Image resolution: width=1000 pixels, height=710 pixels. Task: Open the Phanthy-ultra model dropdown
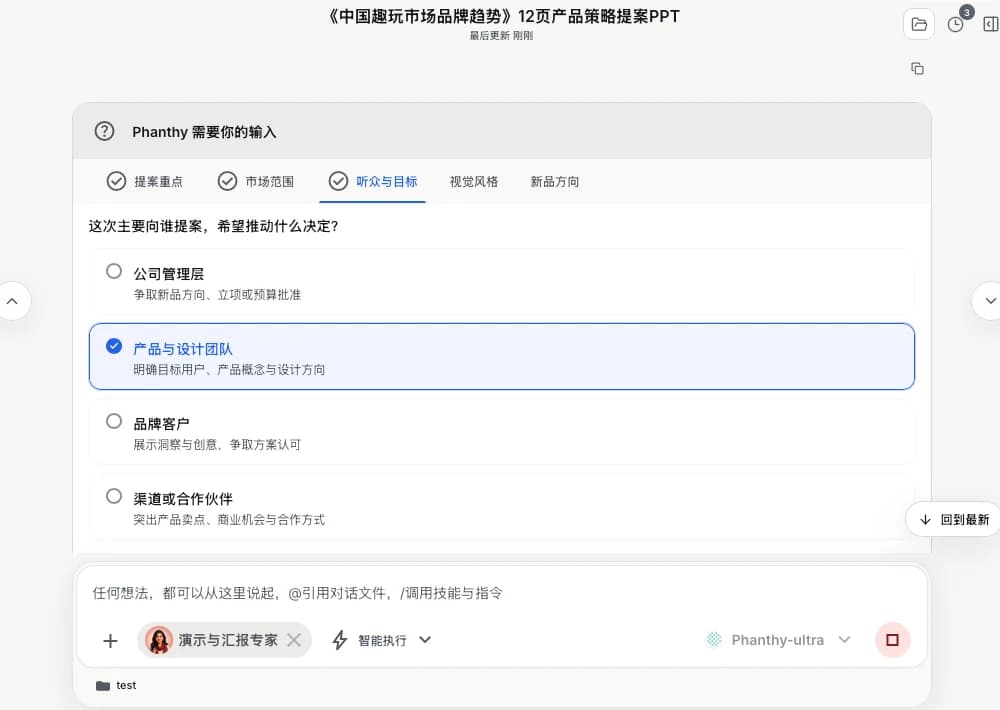tap(844, 639)
